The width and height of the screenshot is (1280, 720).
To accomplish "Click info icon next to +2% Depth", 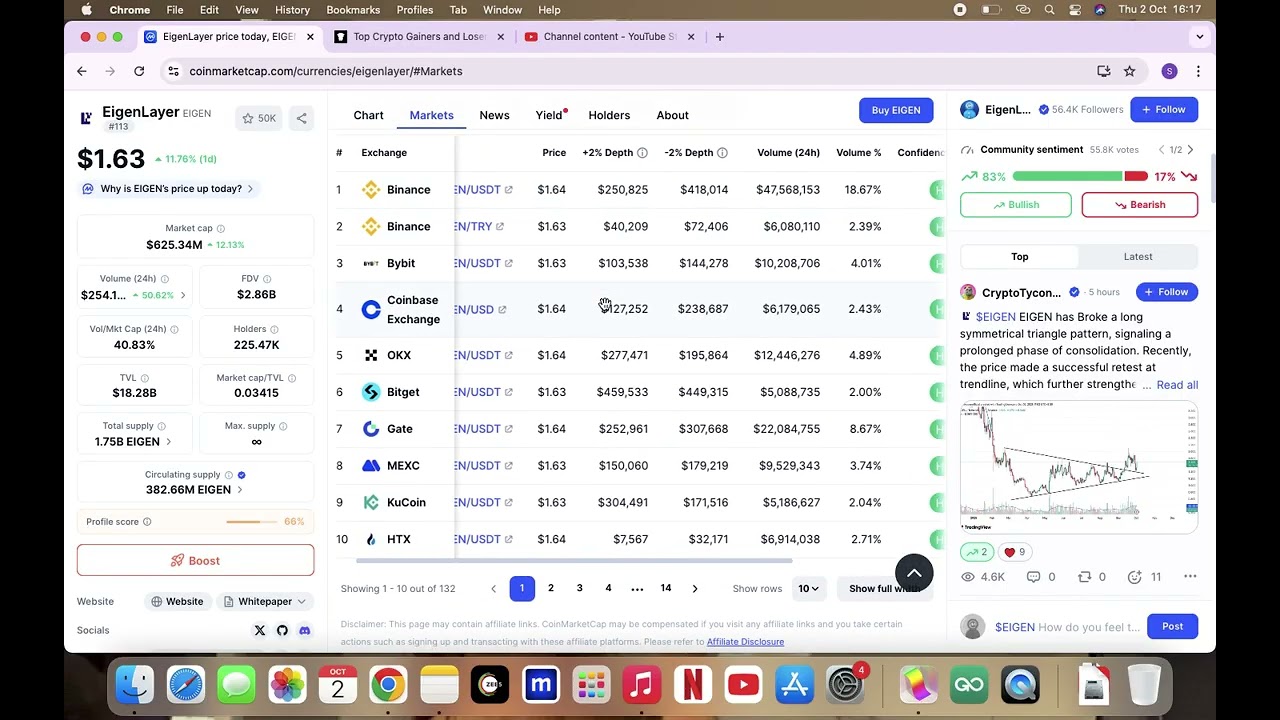I will [642, 153].
